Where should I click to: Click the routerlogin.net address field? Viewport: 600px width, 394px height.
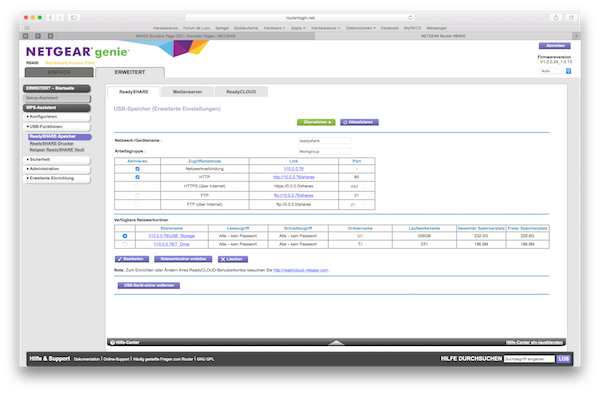[300, 18]
